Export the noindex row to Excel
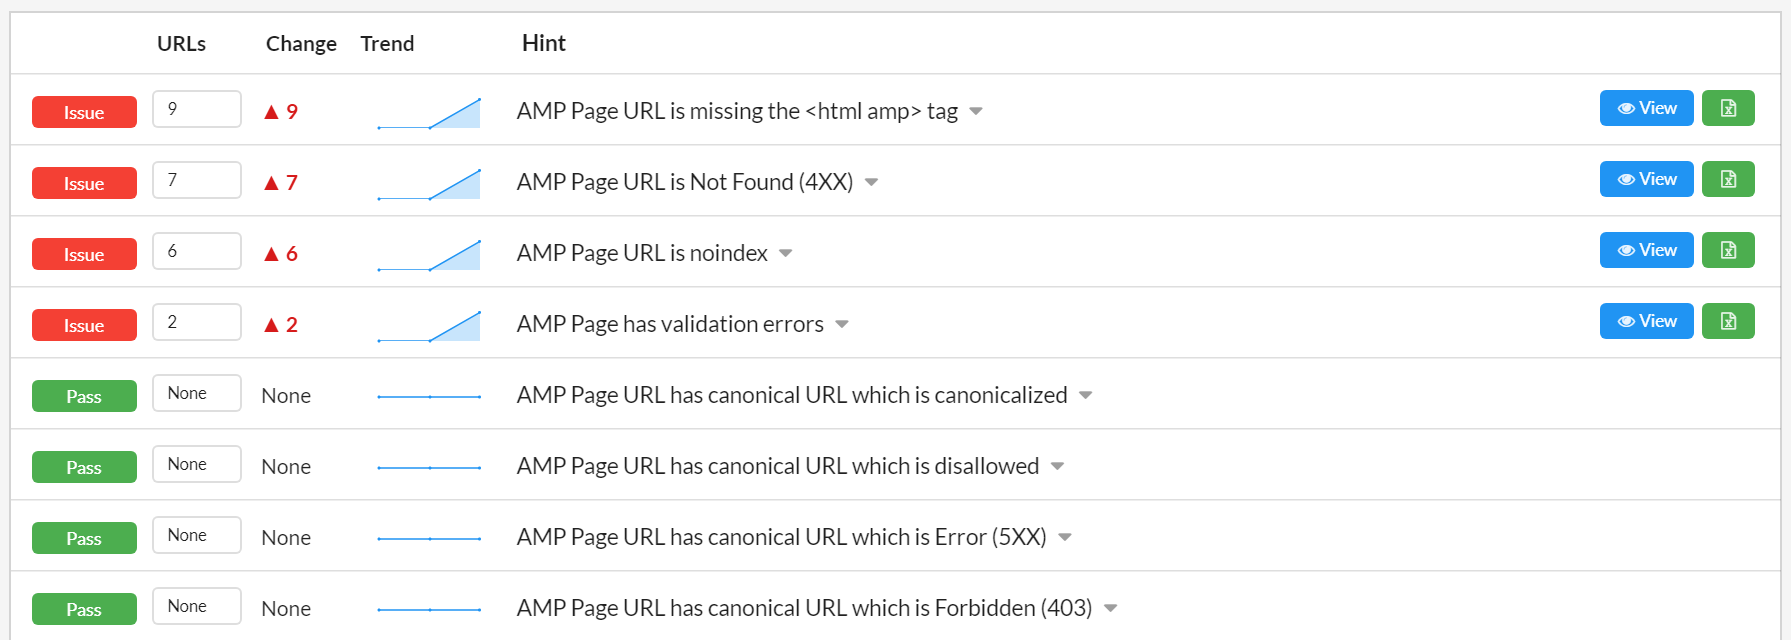Image resolution: width=1791 pixels, height=640 pixels. (x=1728, y=250)
